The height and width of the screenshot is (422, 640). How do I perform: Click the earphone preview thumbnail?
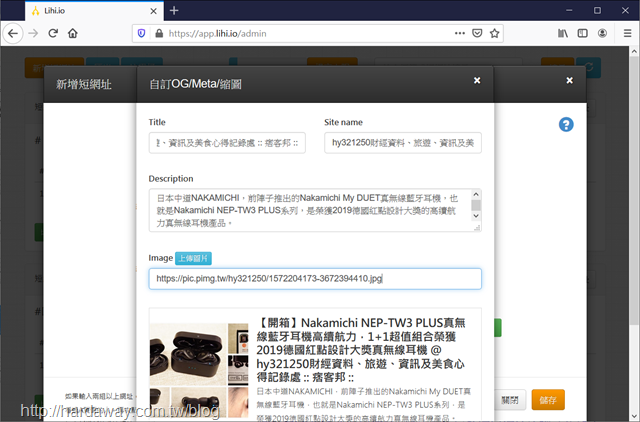click(x=199, y=371)
